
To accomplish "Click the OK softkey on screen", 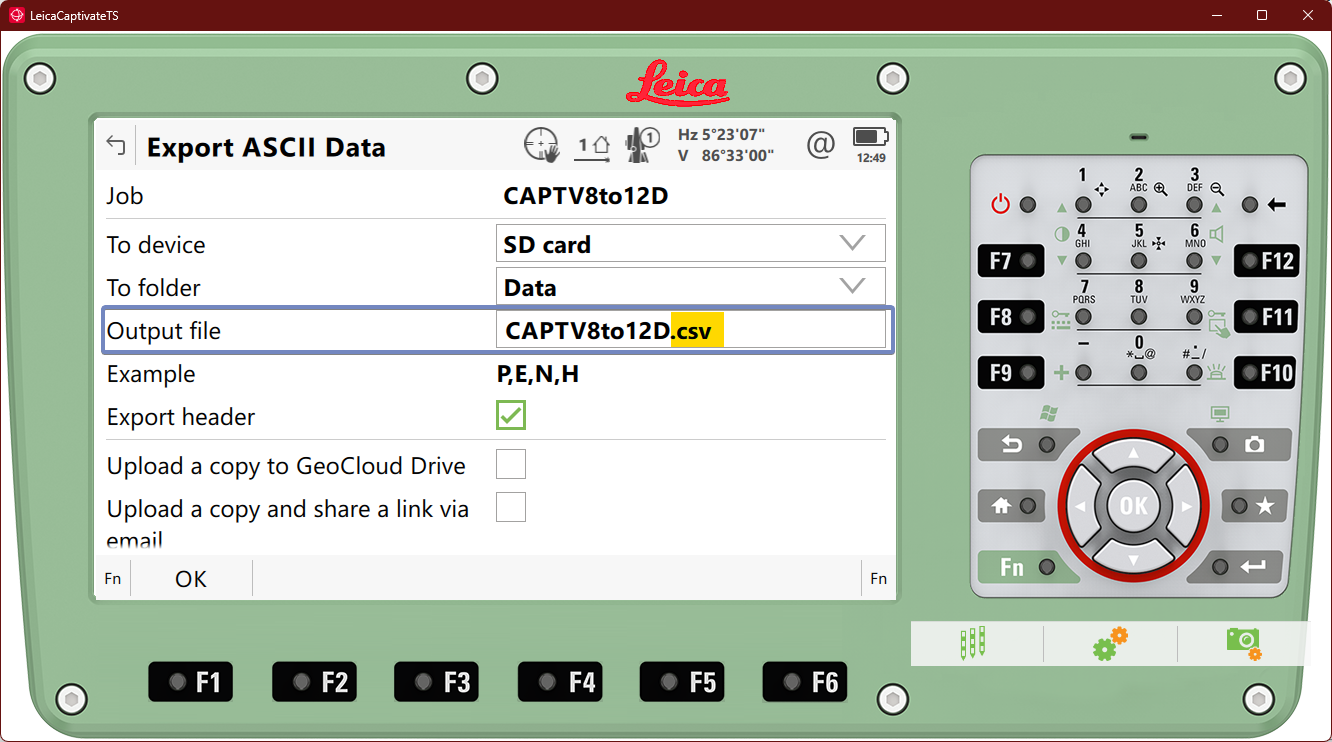I will (191, 579).
